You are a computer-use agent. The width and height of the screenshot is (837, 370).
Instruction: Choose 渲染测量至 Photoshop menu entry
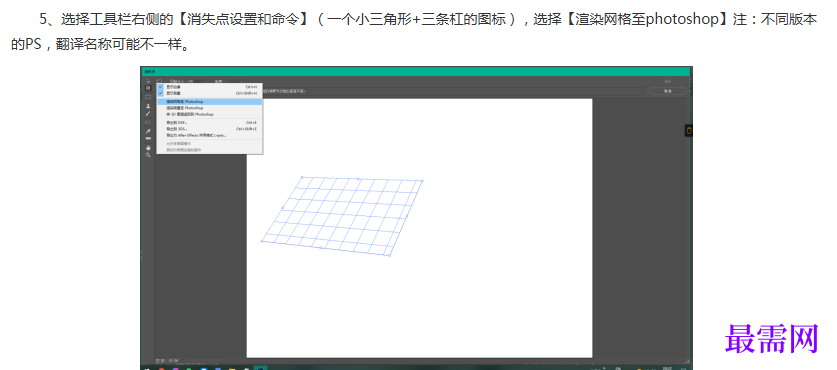(210, 108)
